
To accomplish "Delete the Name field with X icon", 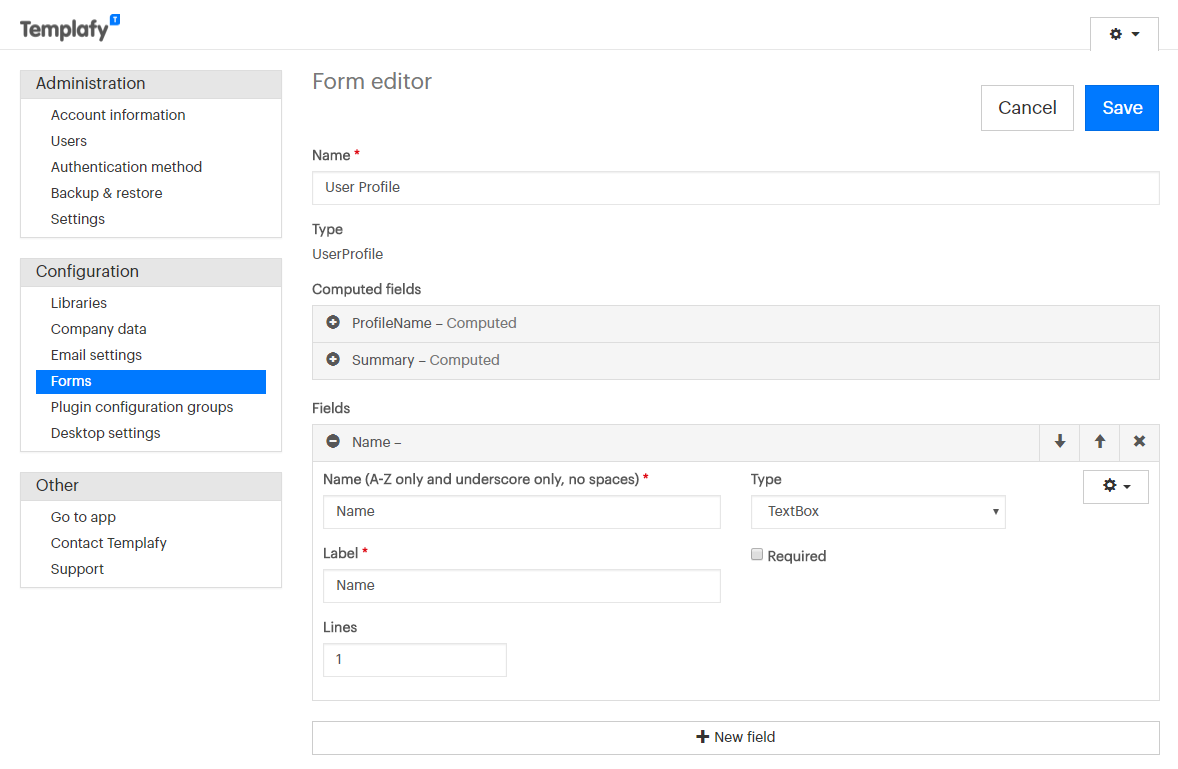I will click(x=1139, y=442).
